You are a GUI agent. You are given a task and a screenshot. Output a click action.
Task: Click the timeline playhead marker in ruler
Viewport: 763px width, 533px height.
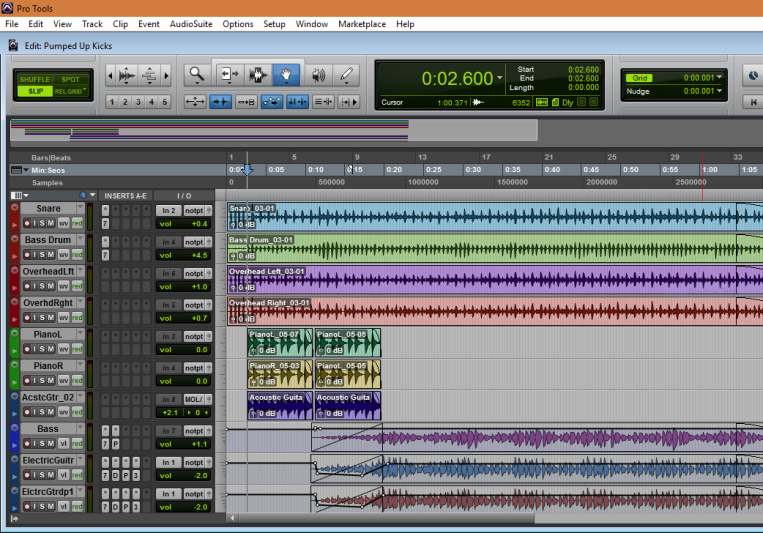click(x=247, y=170)
